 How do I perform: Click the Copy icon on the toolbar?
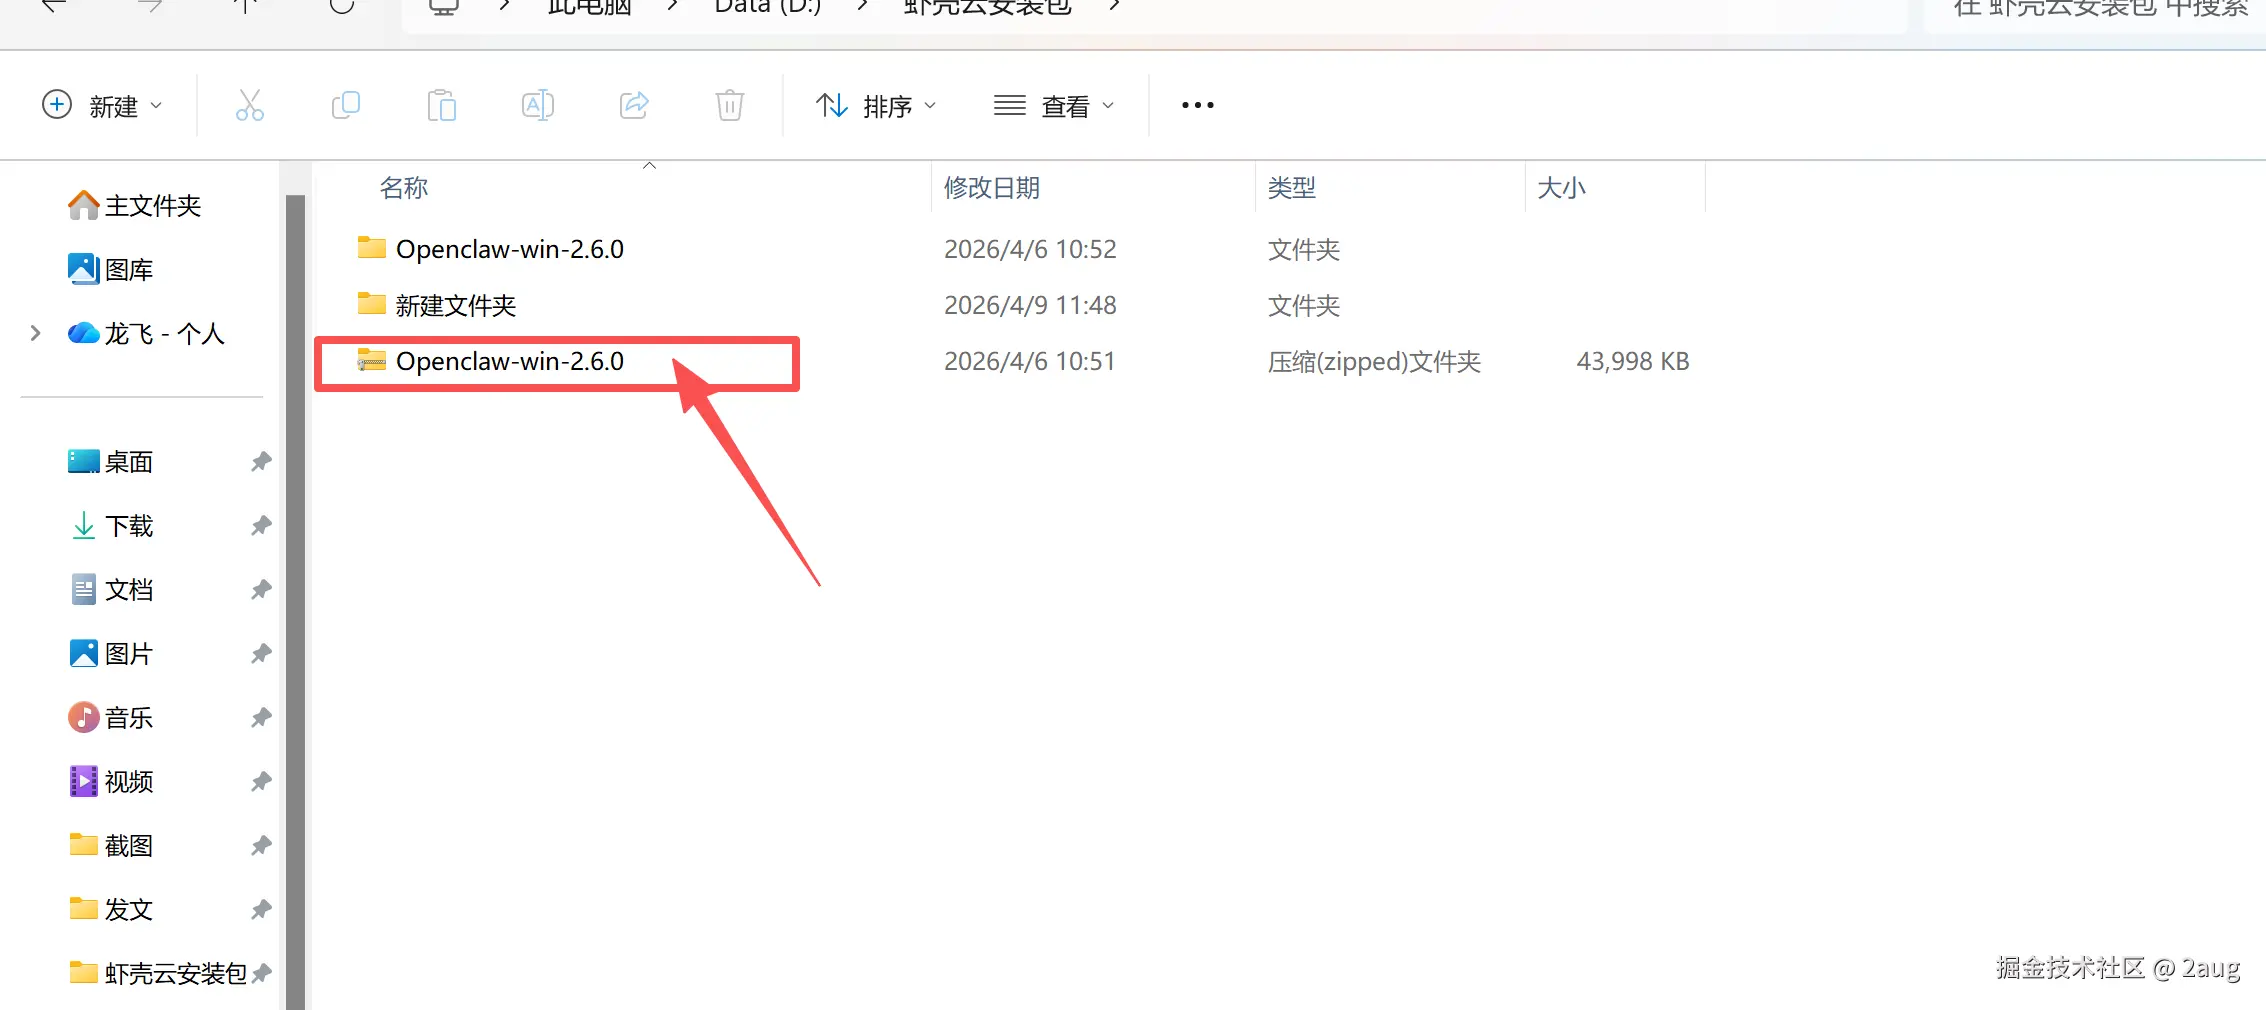tap(345, 105)
